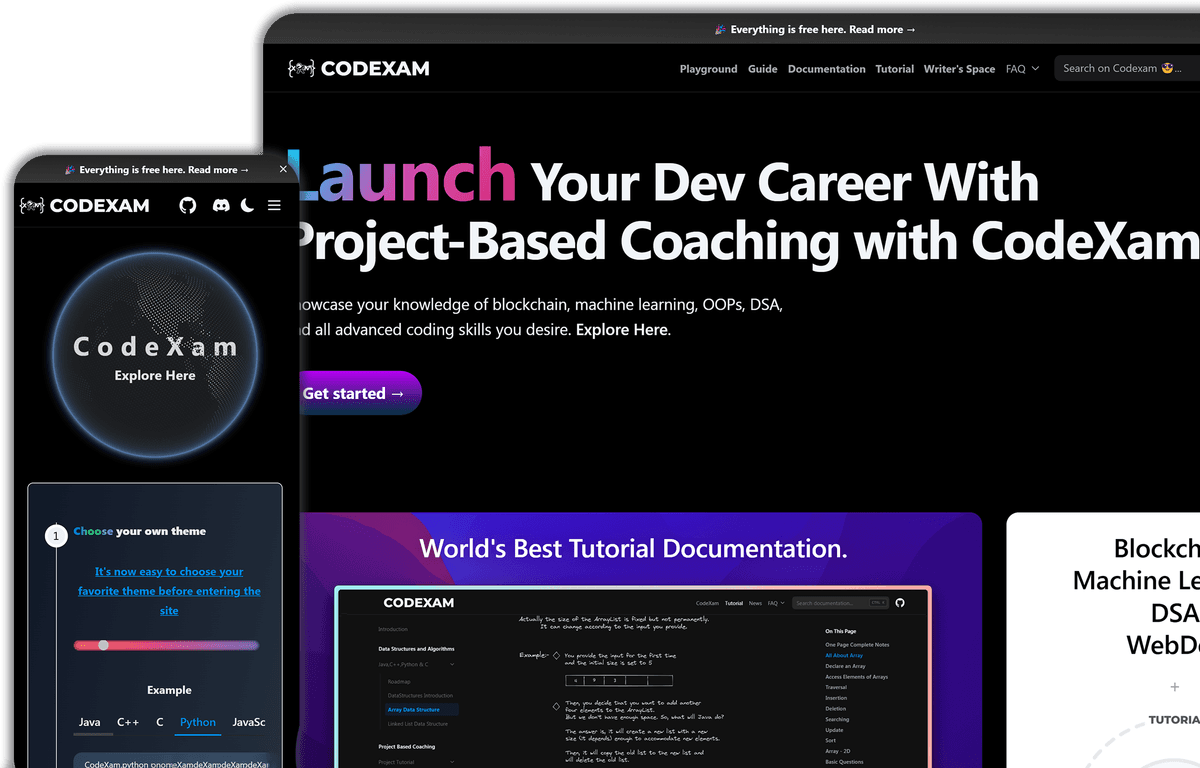Open the Tutorial nav item
Screen dimensions: 1200x768
895,69
